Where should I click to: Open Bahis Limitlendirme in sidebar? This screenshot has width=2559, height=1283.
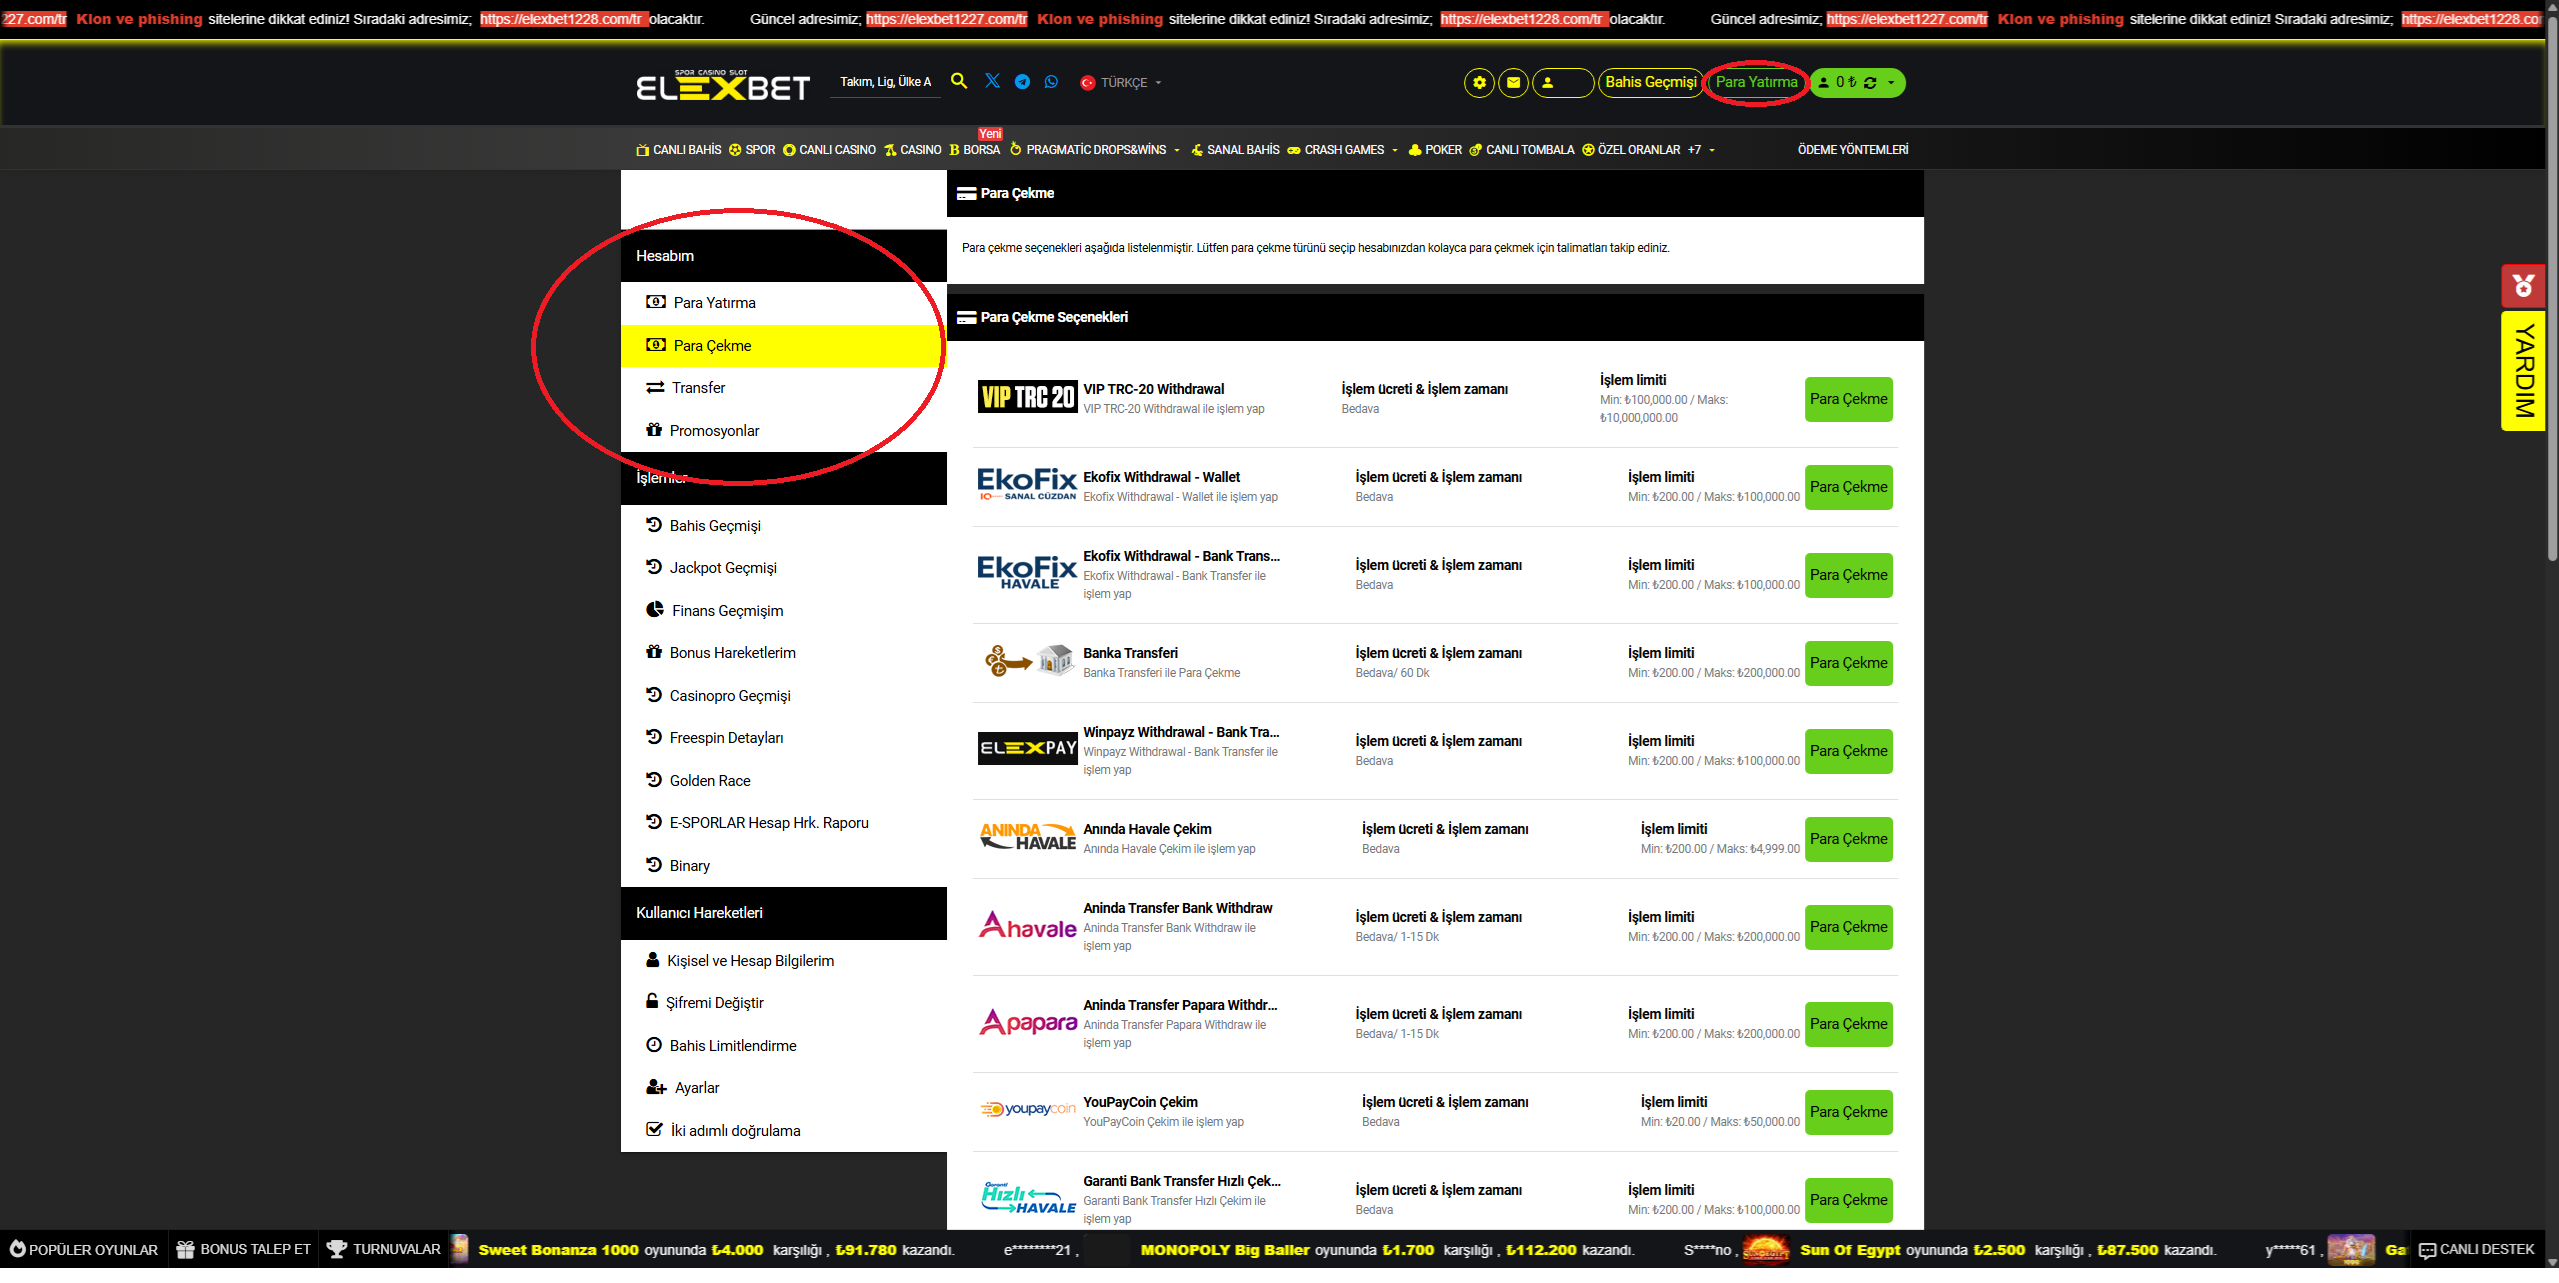tap(784, 1046)
